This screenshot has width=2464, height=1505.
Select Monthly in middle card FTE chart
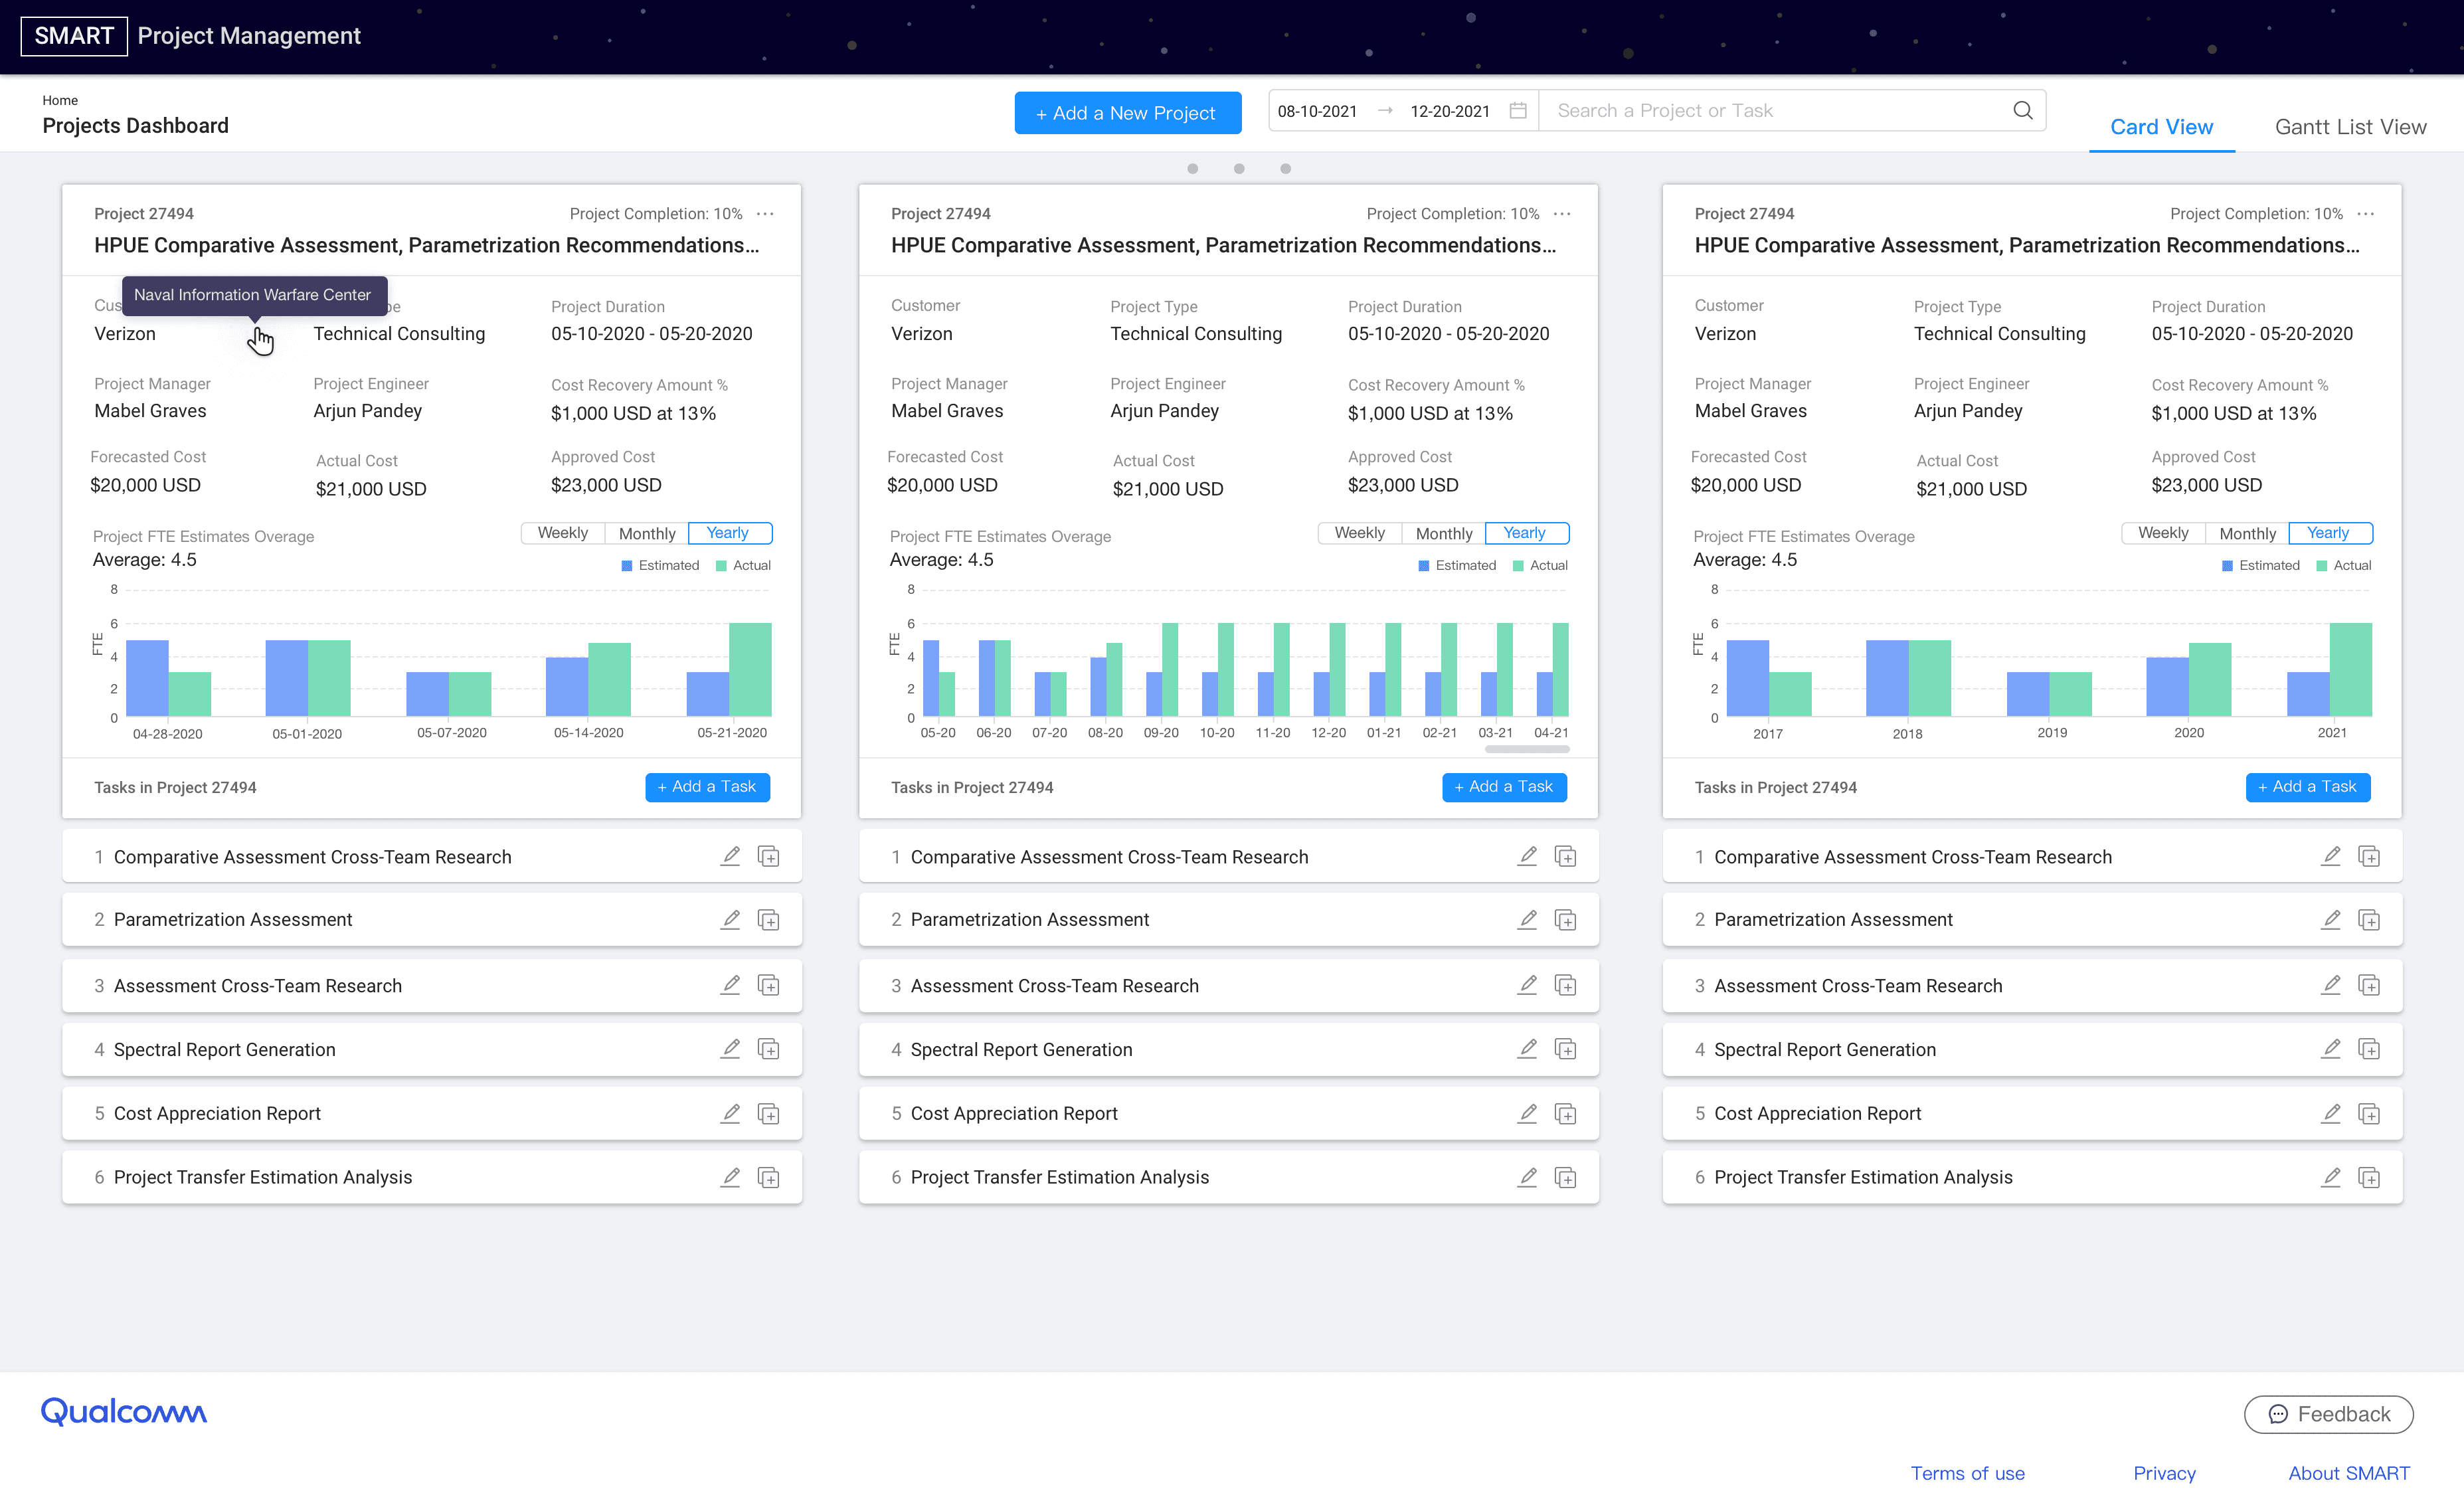1444,533
